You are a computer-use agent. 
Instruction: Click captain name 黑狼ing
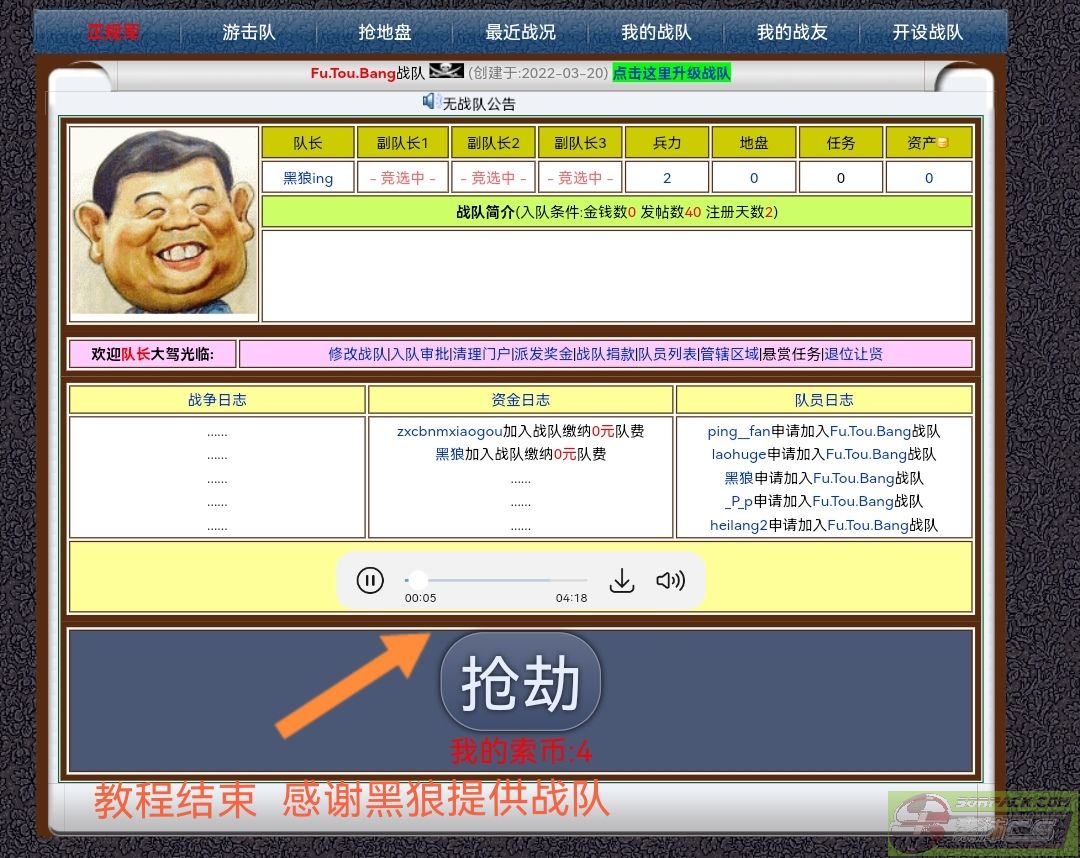[307, 178]
